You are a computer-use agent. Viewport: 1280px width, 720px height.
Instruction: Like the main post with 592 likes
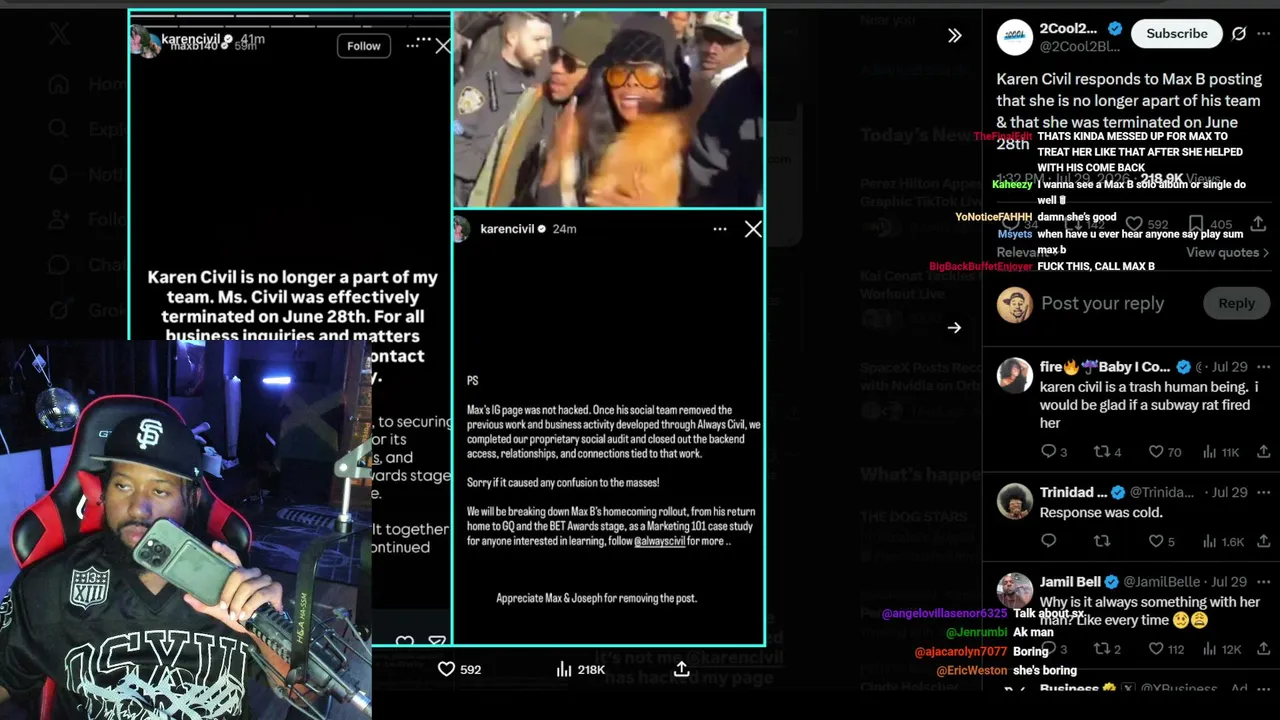1134,224
